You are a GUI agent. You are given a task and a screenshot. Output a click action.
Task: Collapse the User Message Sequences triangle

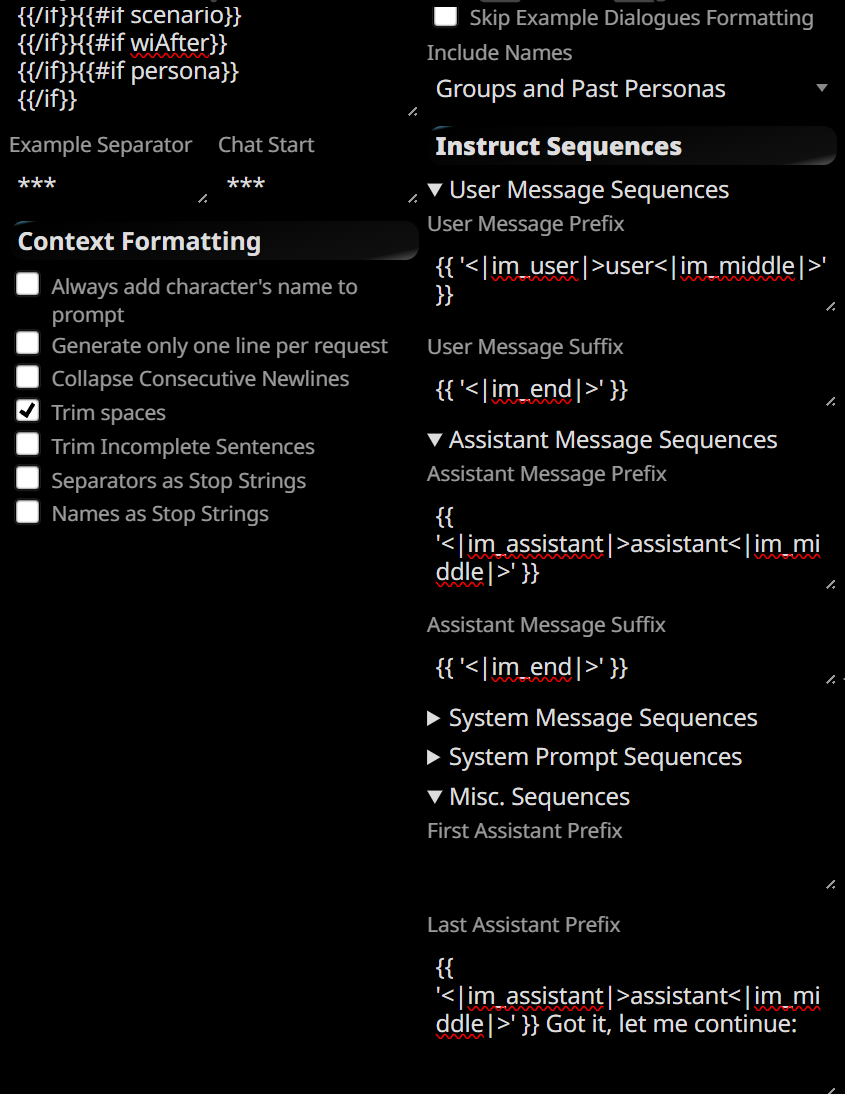coord(435,190)
